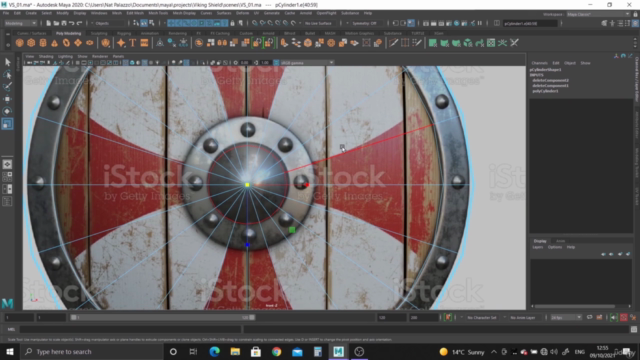Click the layer editor horizontal scrollbar
640x360 pixels.
[575, 306]
